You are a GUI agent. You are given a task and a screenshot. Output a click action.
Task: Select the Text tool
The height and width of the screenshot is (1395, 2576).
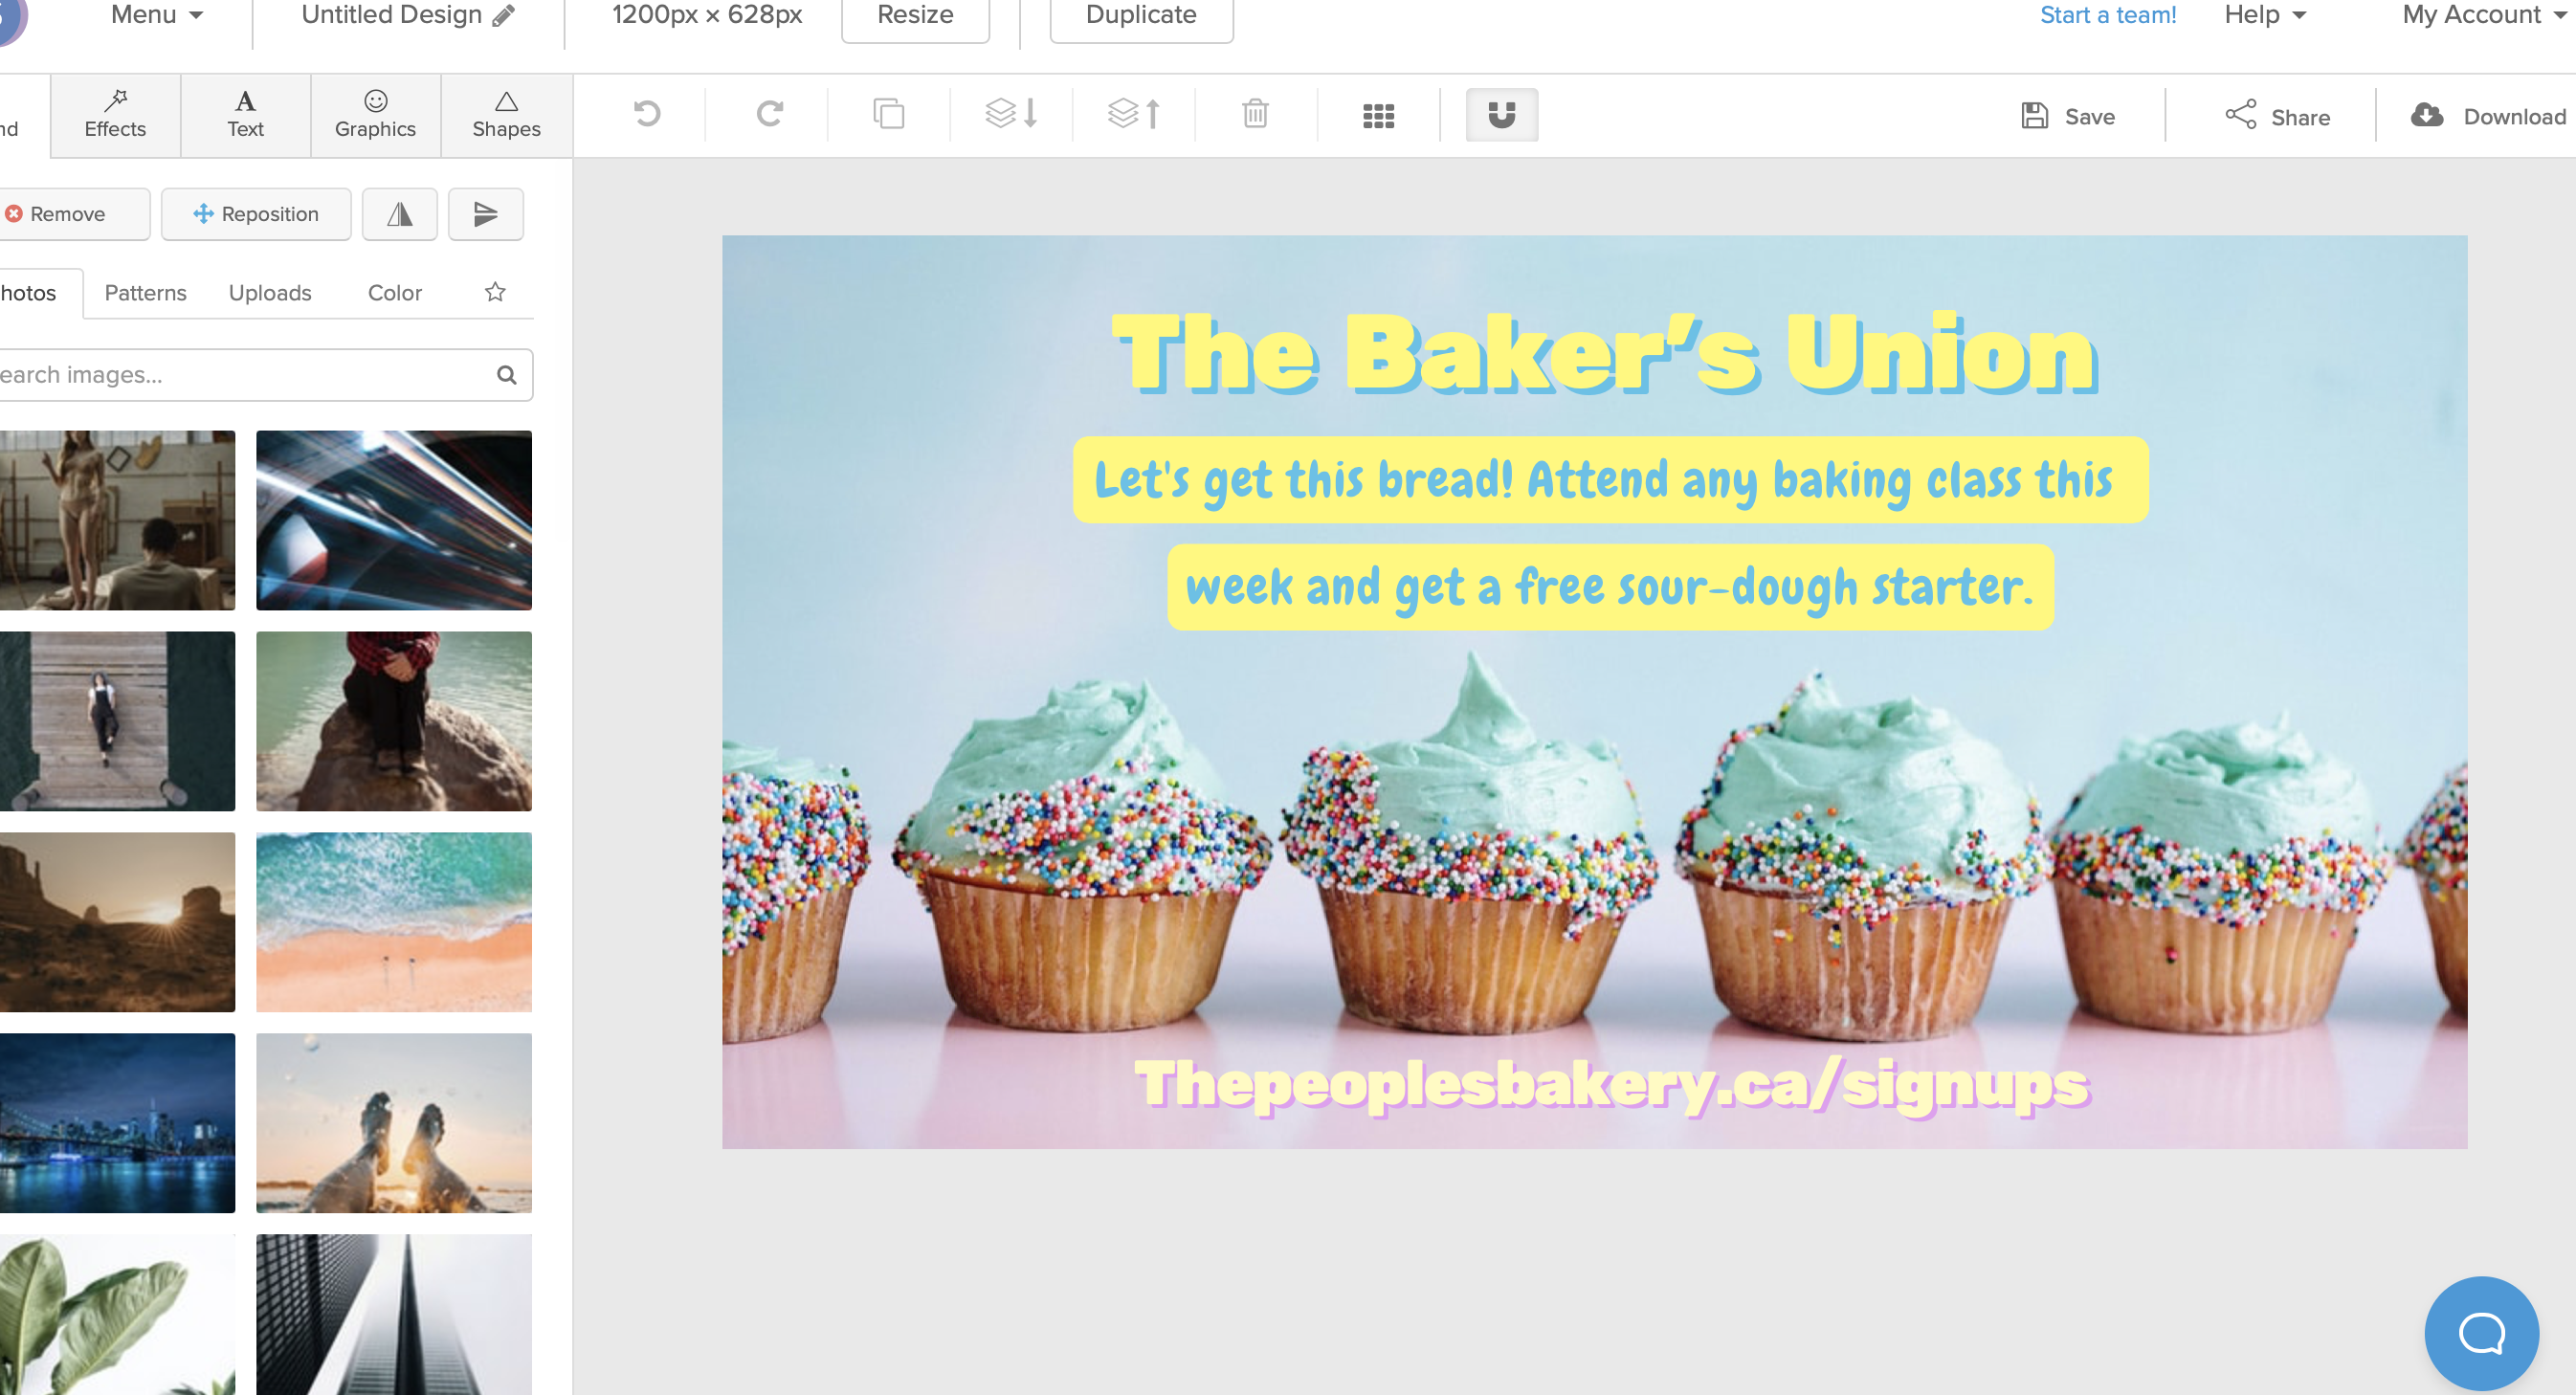(x=244, y=114)
